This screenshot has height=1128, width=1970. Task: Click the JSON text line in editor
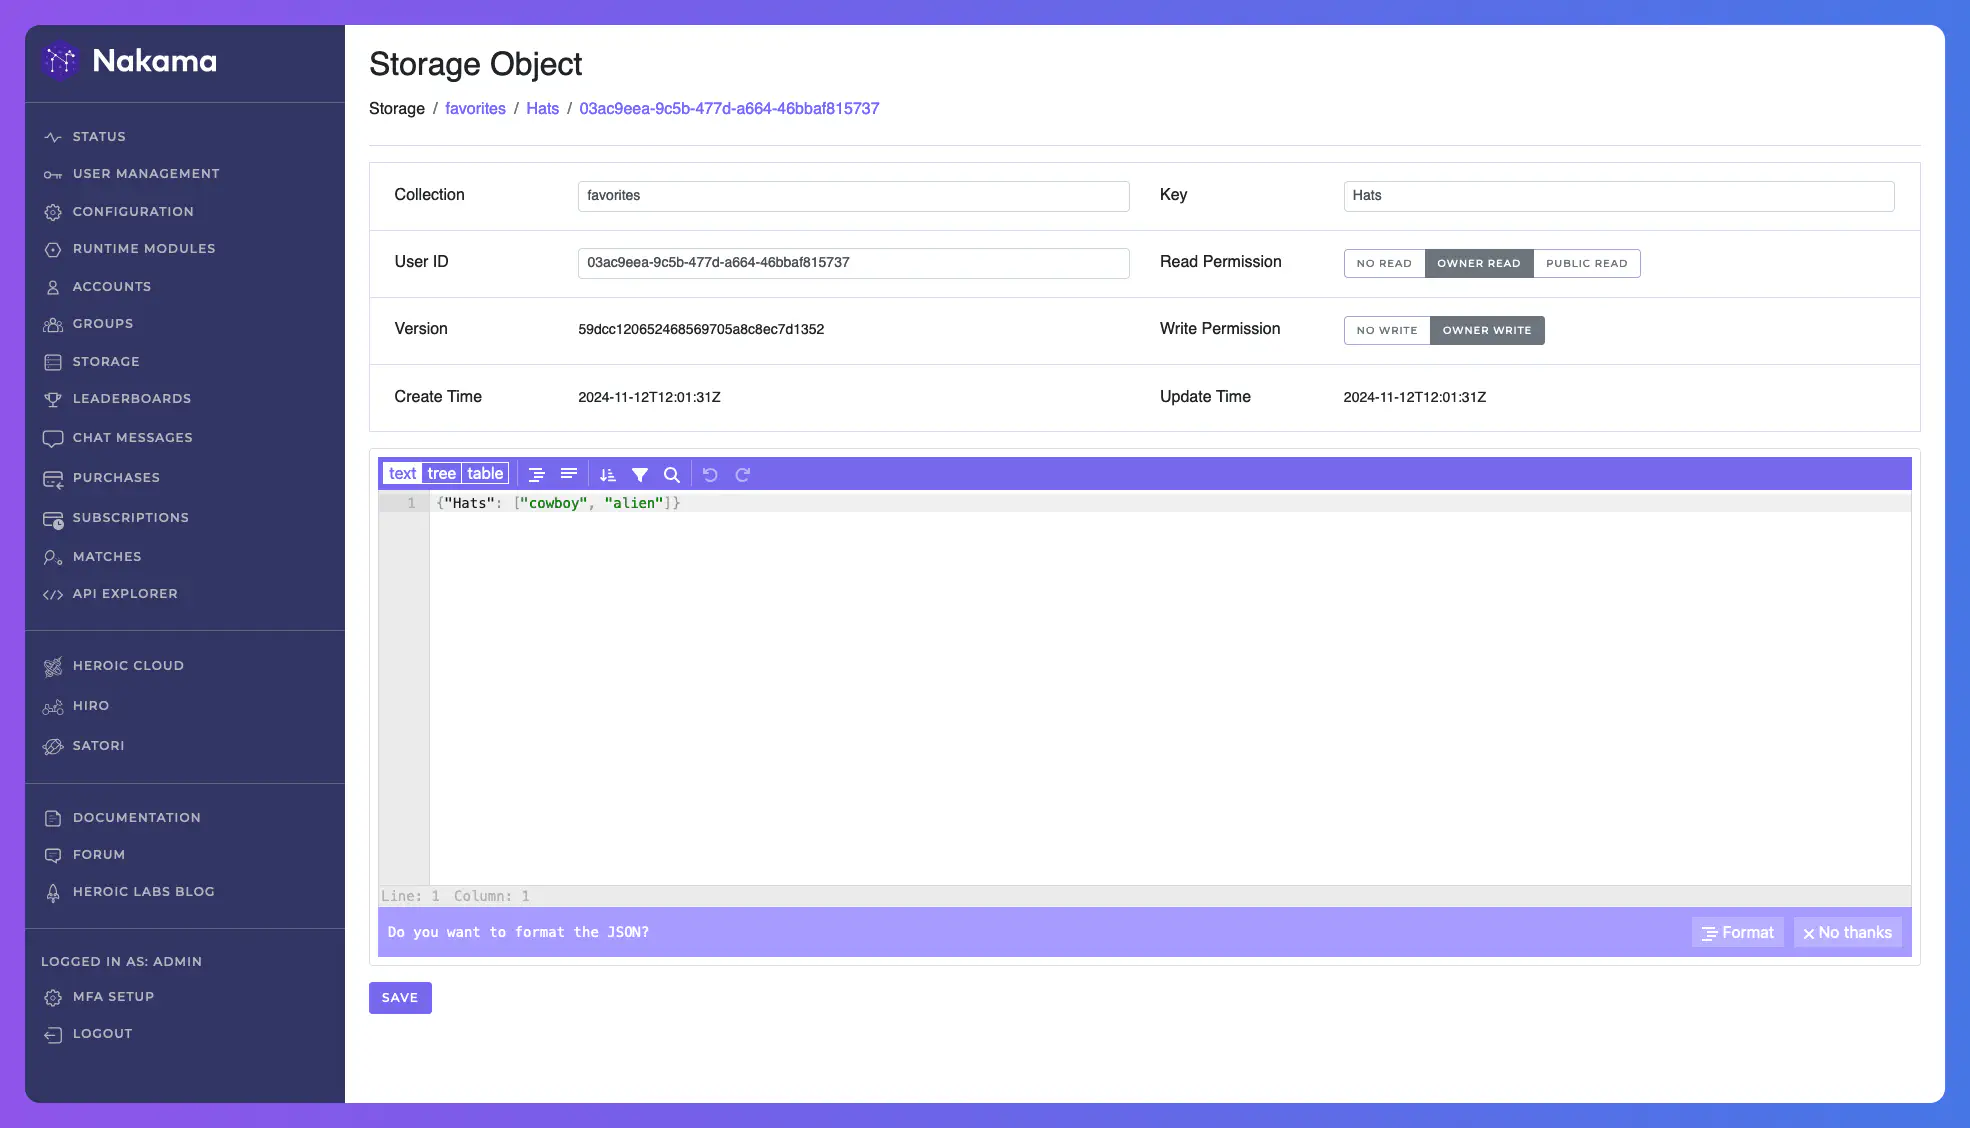[x=1170, y=503]
